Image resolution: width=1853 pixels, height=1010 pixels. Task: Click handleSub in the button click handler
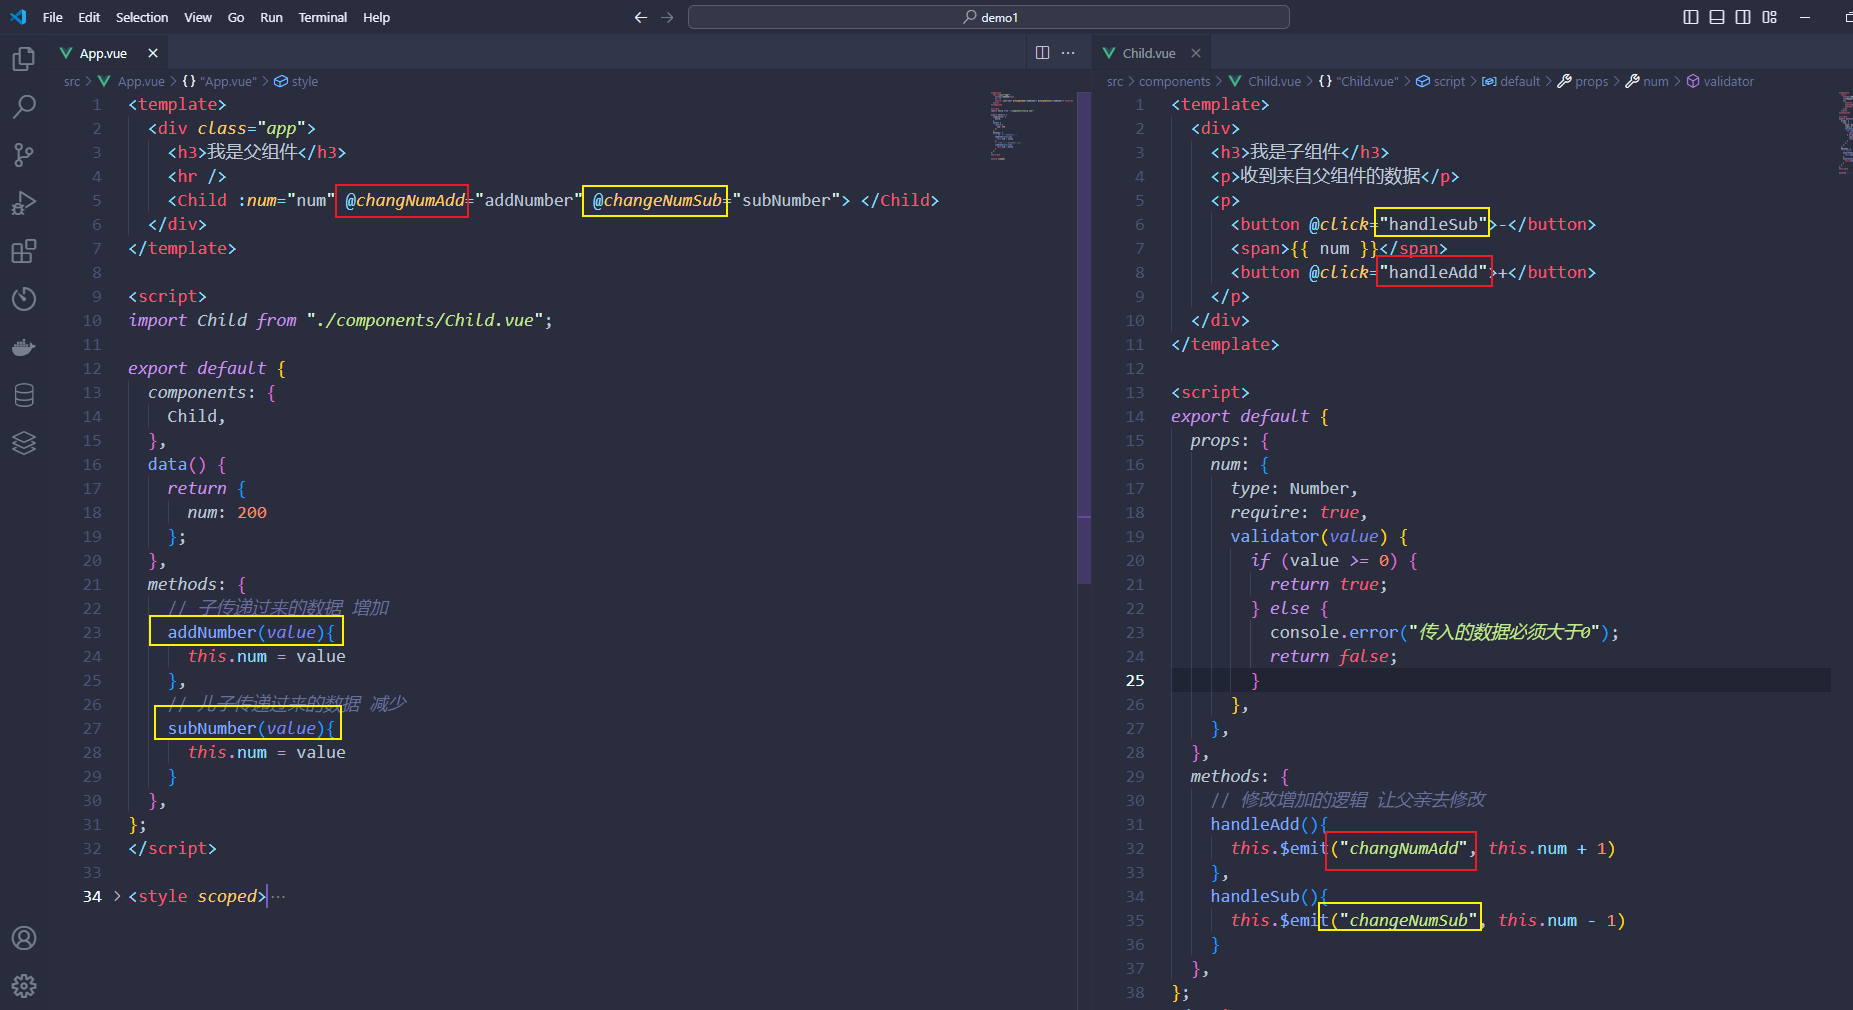pos(1433,224)
